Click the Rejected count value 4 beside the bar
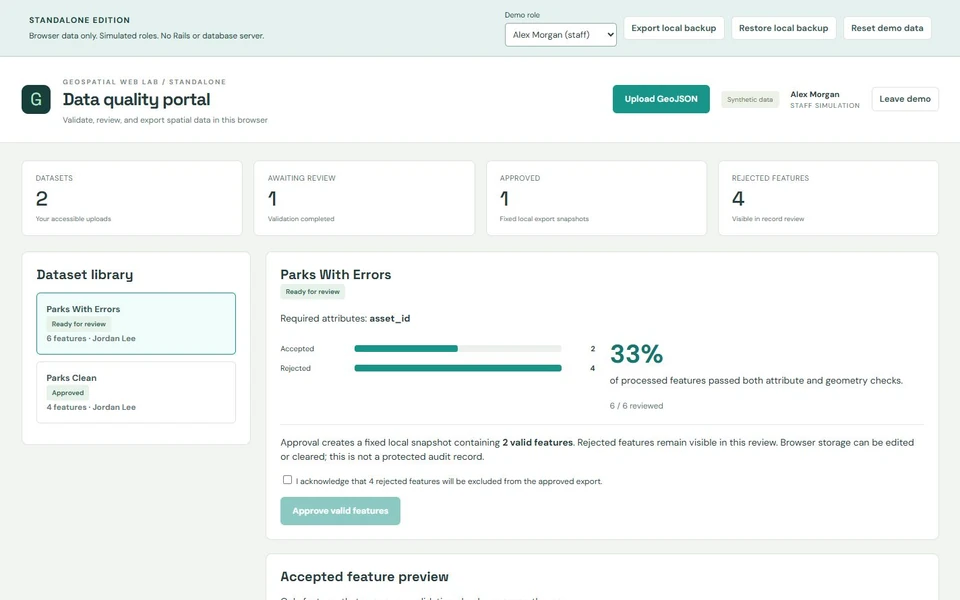 tap(592, 369)
